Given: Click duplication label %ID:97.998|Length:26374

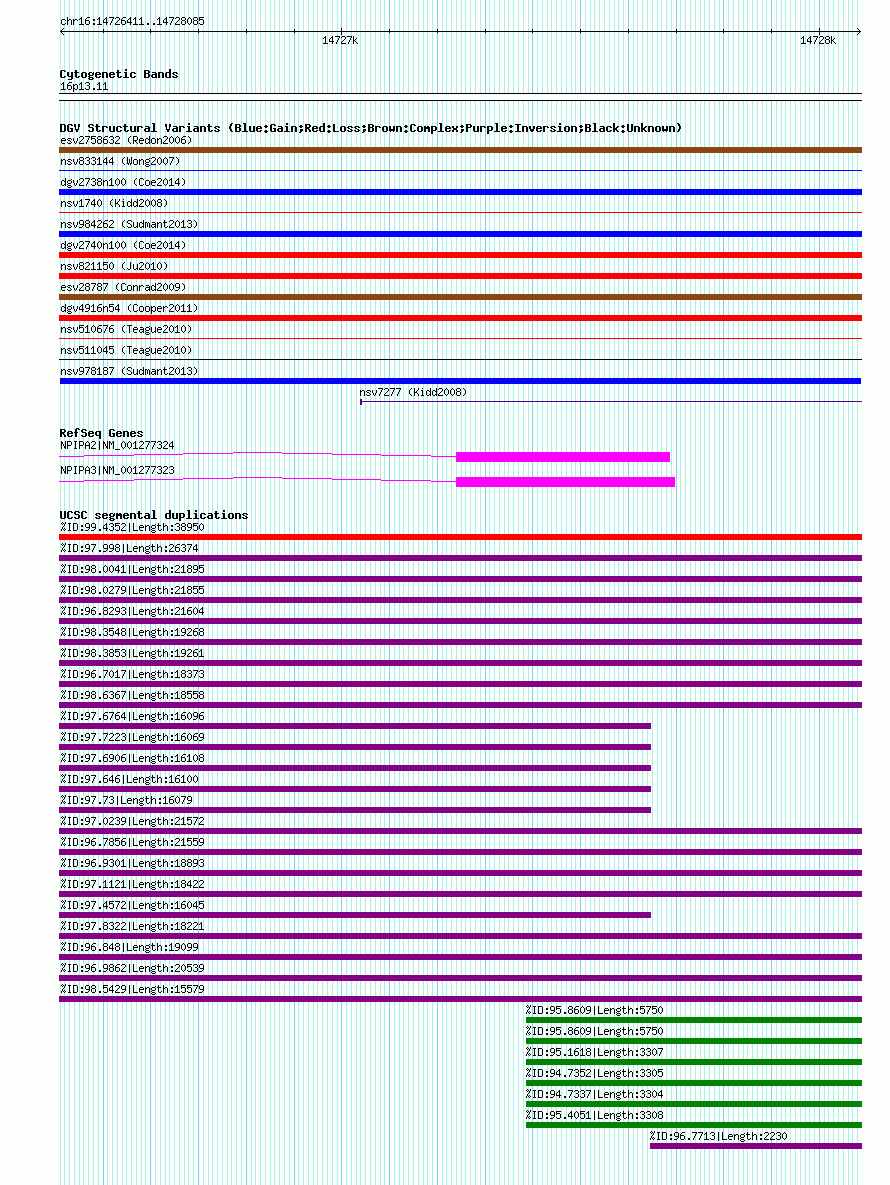Looking at the screenshot, I should [129, 549].
